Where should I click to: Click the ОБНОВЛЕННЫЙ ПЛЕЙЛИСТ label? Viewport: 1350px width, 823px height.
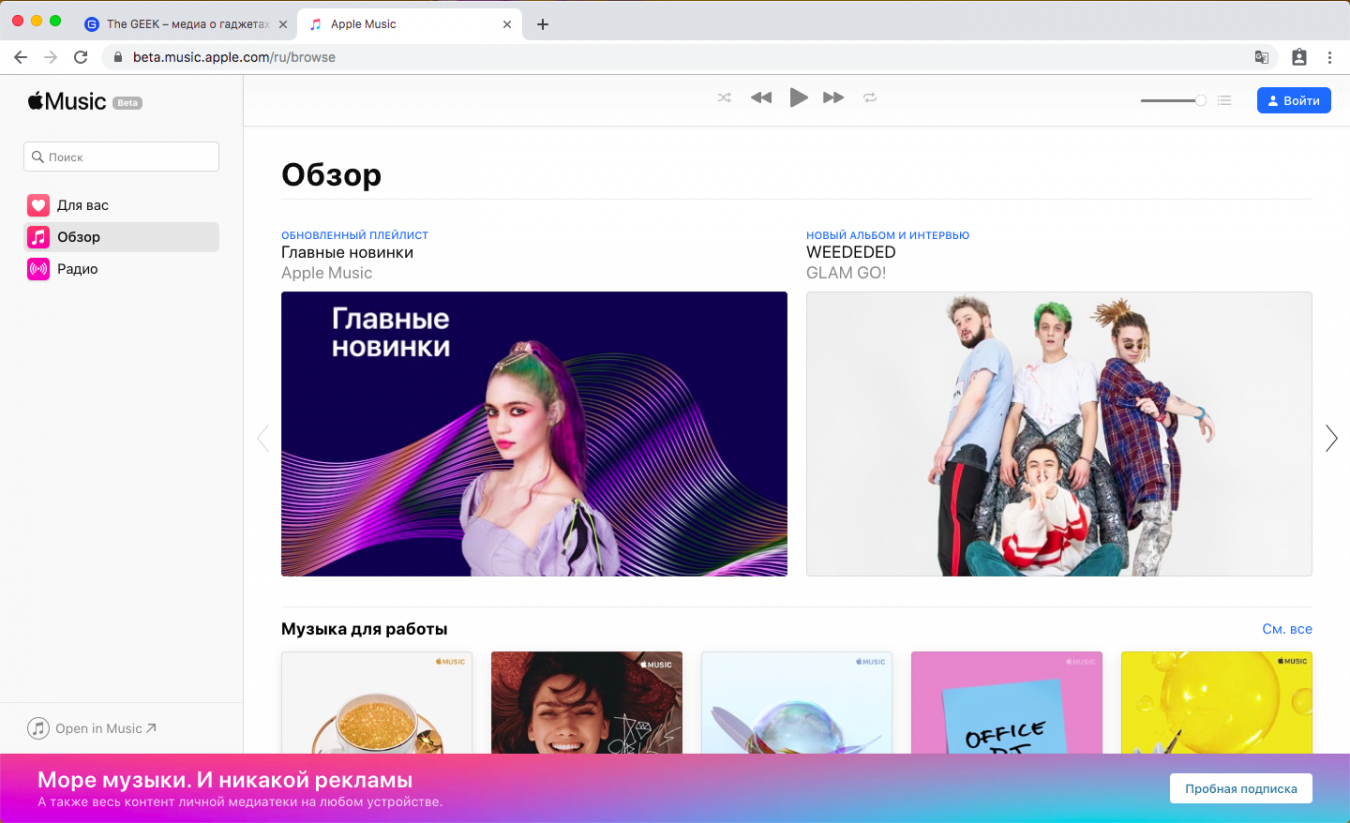(x=354, y=235)
